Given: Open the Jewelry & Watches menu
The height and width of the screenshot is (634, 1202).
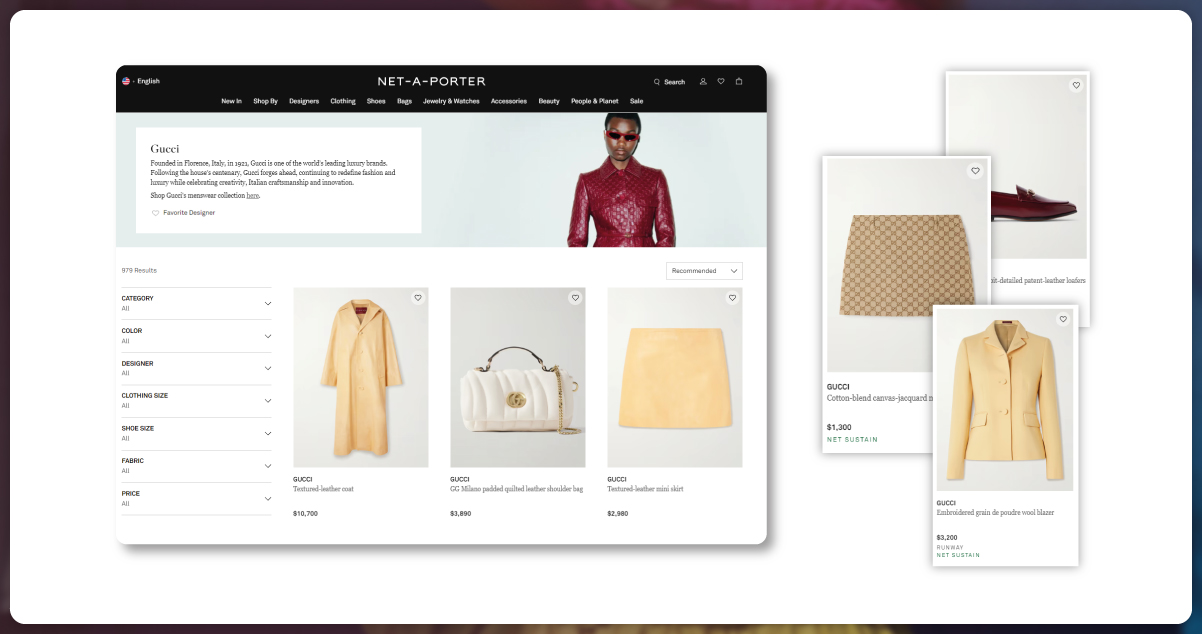Looking at the screenshot, I should [451, 101].
